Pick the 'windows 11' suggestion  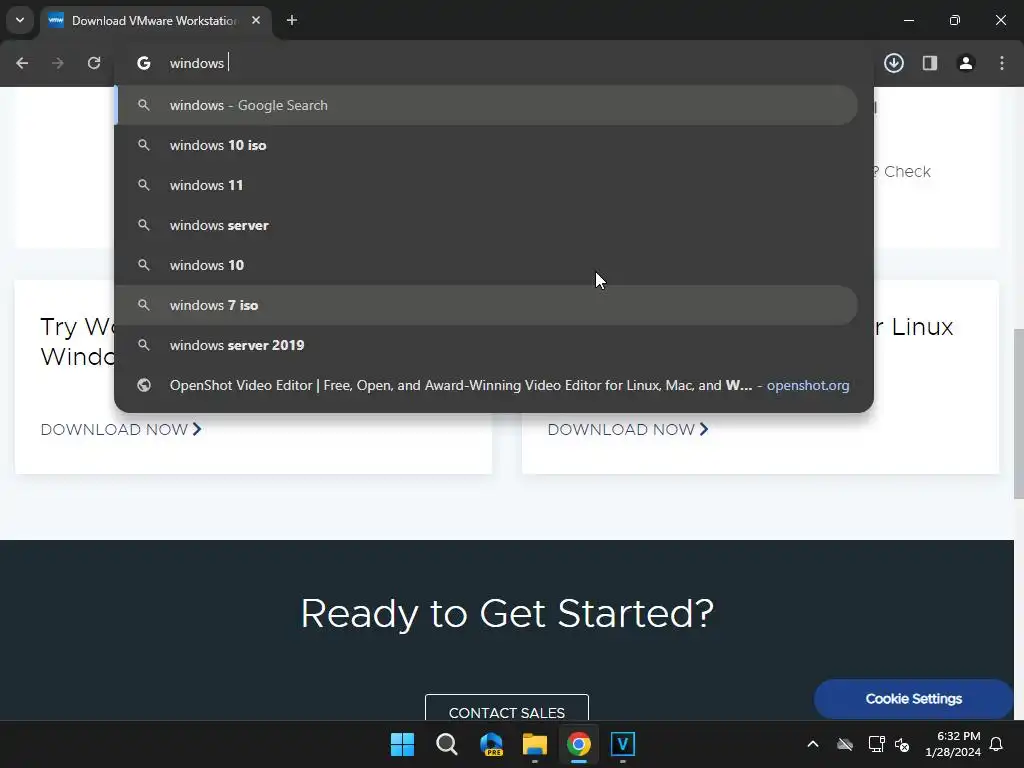(487, 185)
